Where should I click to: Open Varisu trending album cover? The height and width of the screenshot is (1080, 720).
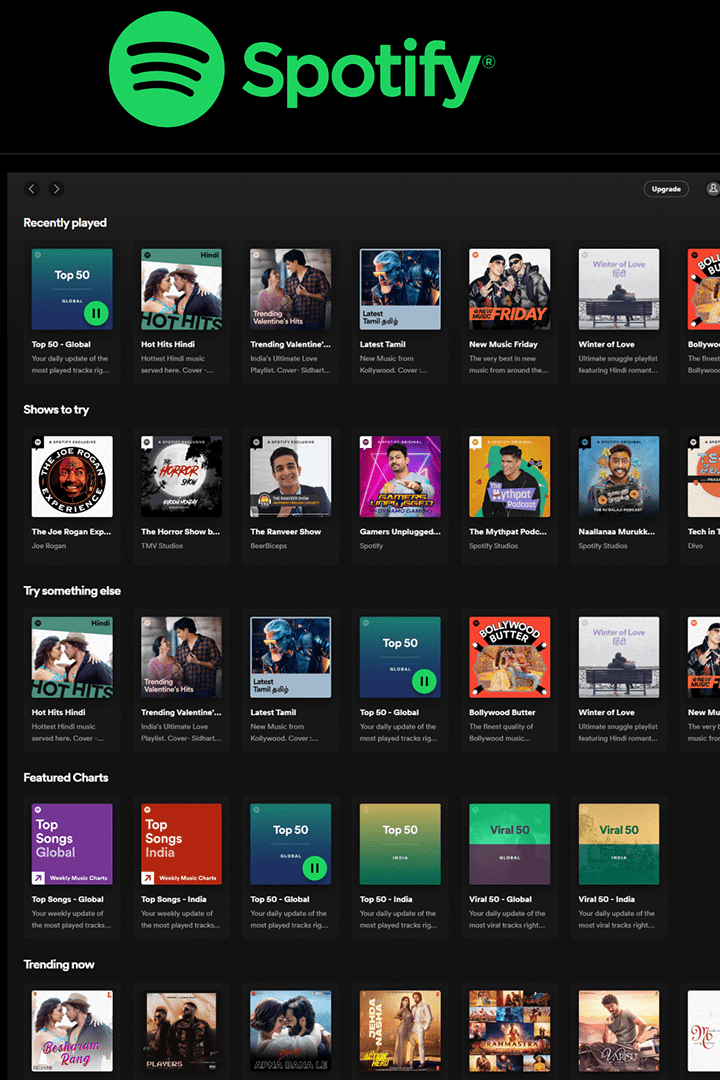coord(619,1030)
